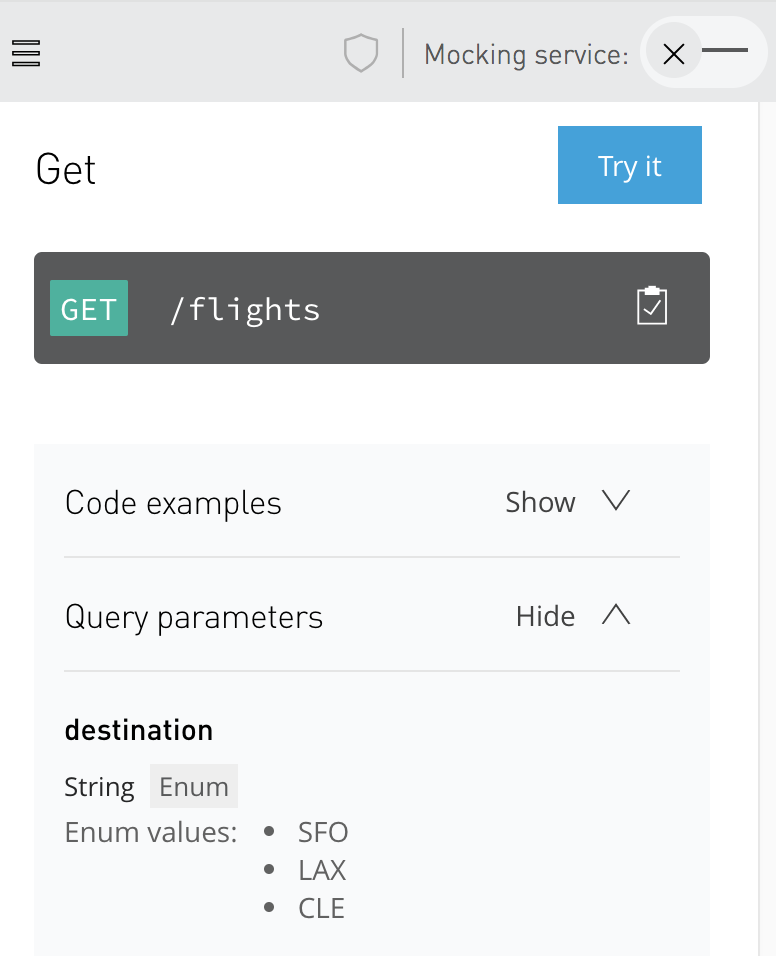This screenshot has height=956, width=776.
Task: Toggle the Mocking service switch
Action: click(703, 52)
